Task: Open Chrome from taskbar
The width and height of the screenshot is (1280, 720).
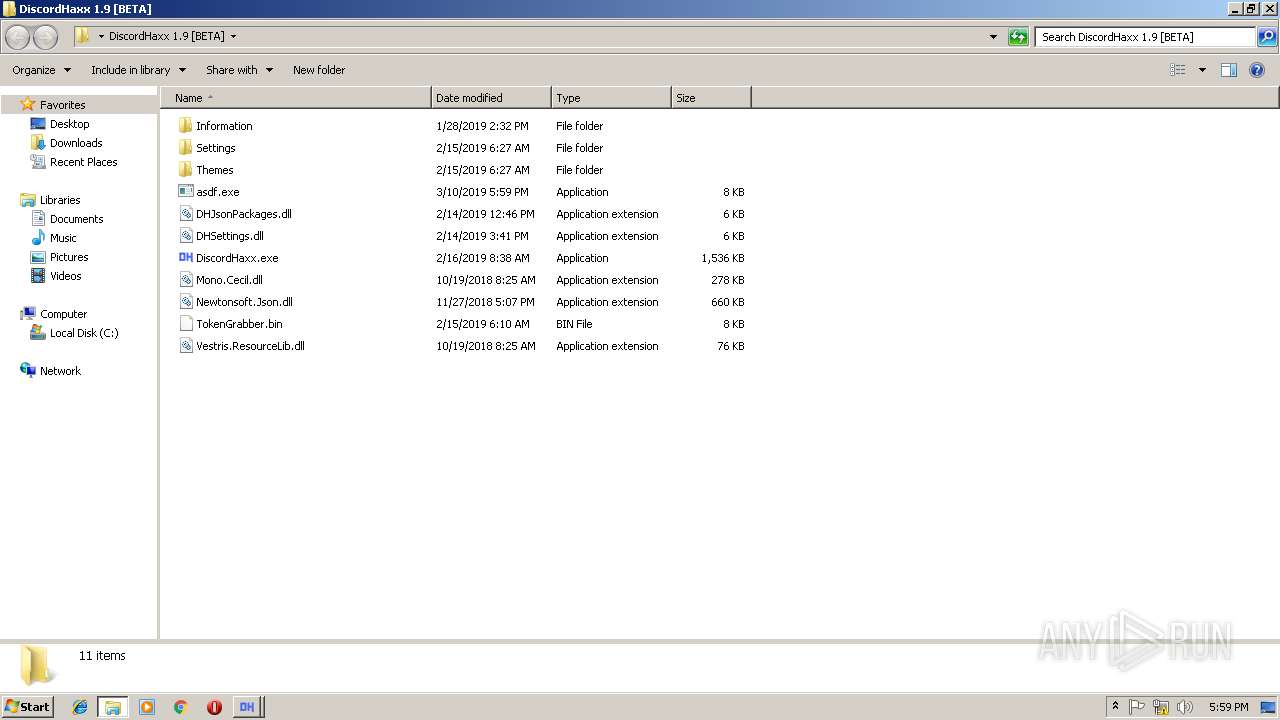Action: click(x=181, y=707)
